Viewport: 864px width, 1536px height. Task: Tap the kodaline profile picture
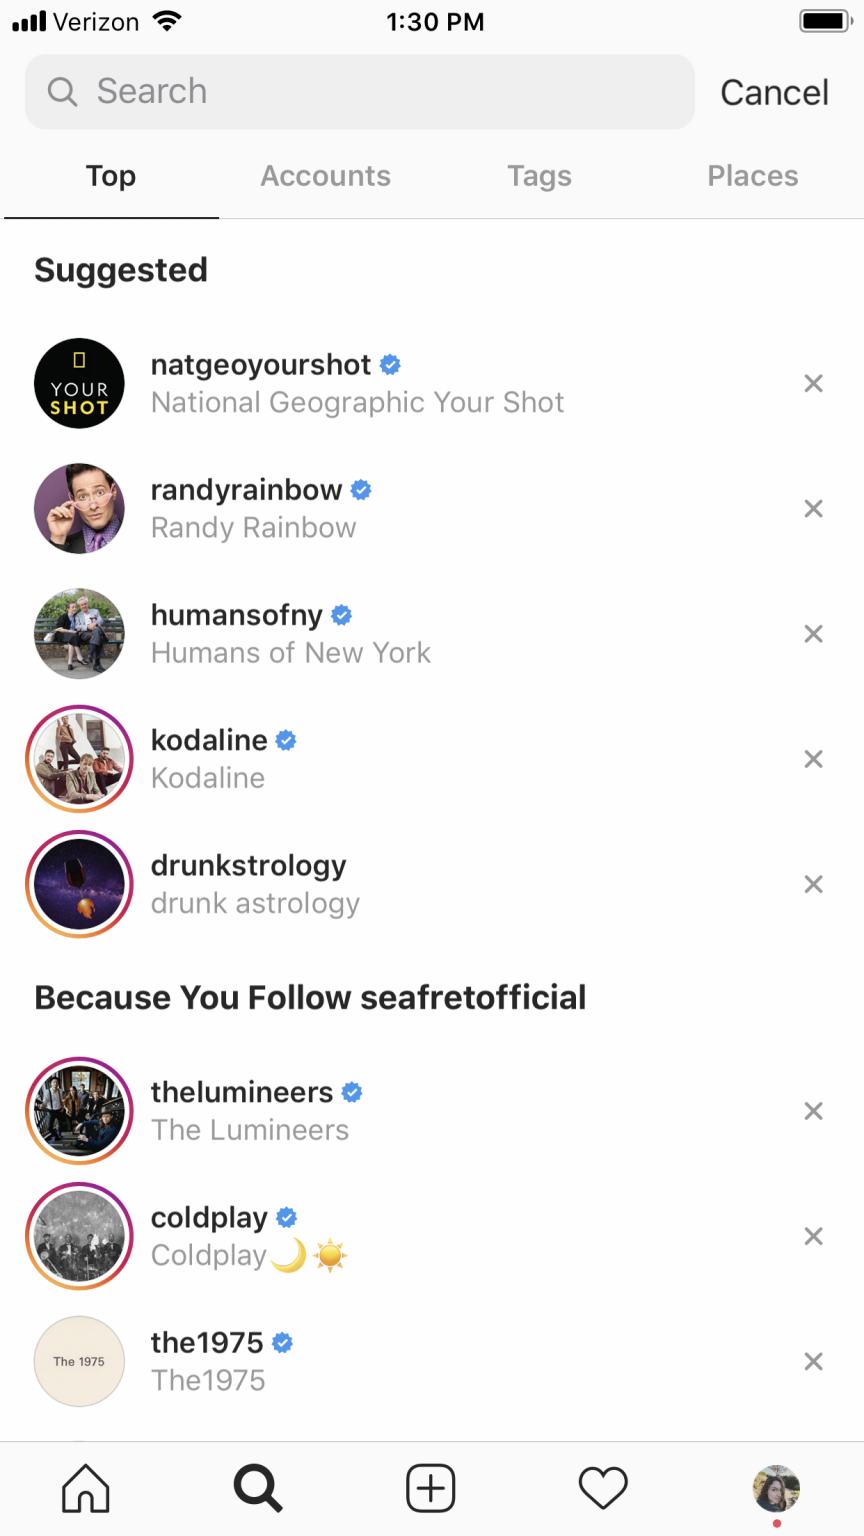coord(79,759)
